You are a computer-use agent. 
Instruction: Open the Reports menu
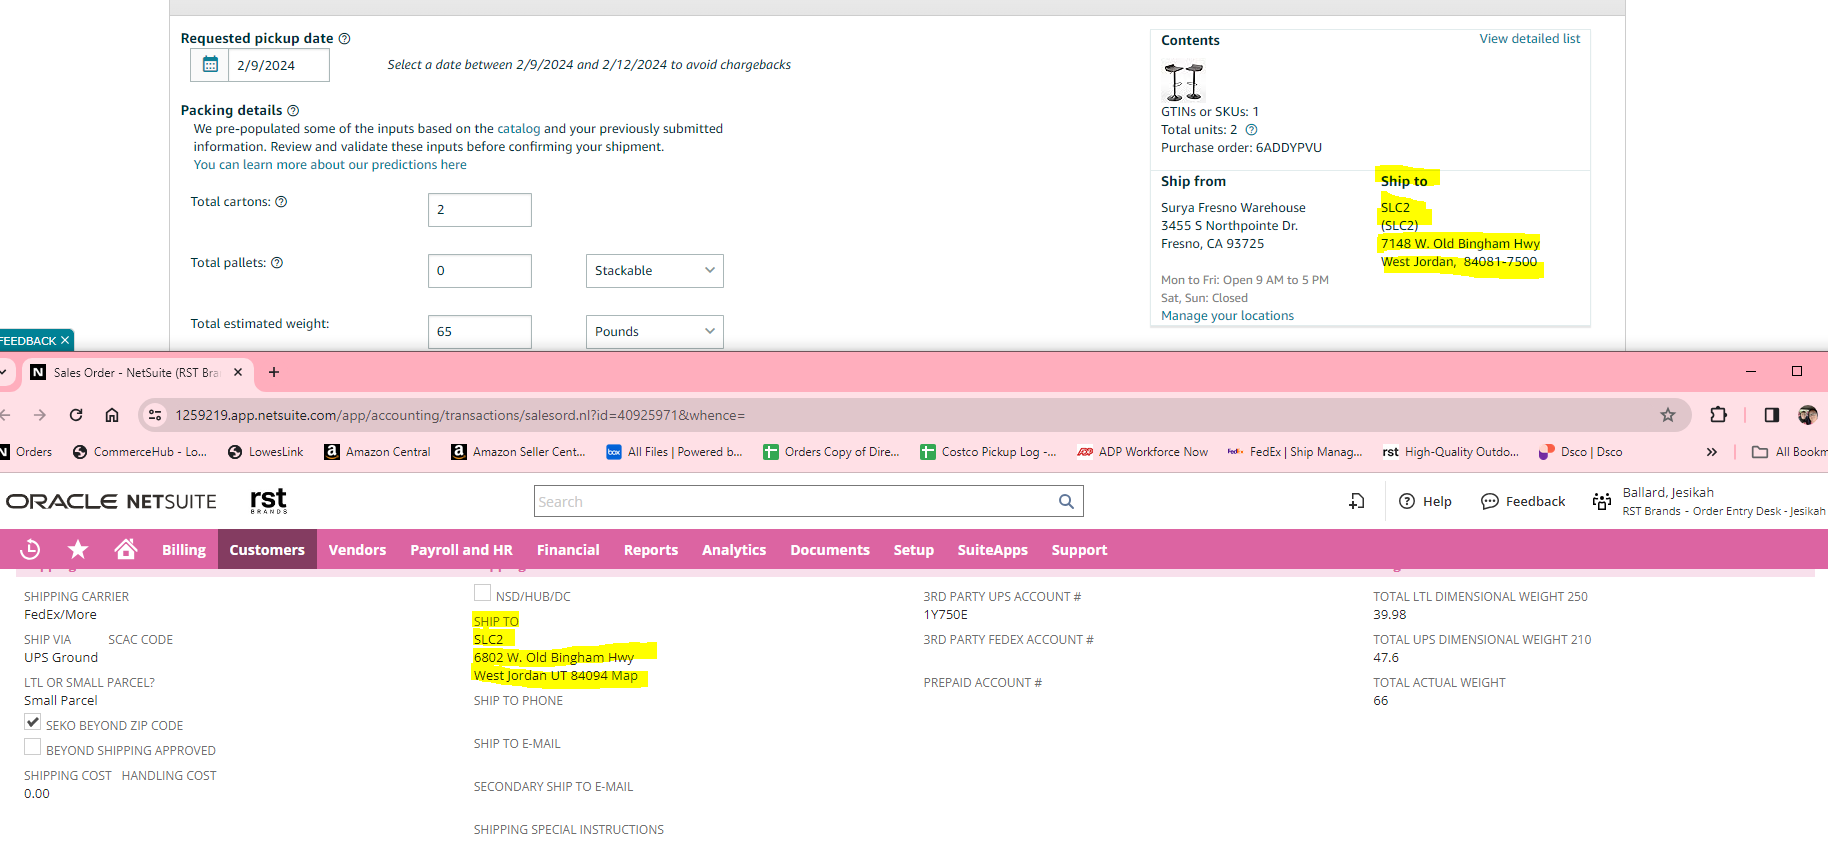(x=651, y=550)
